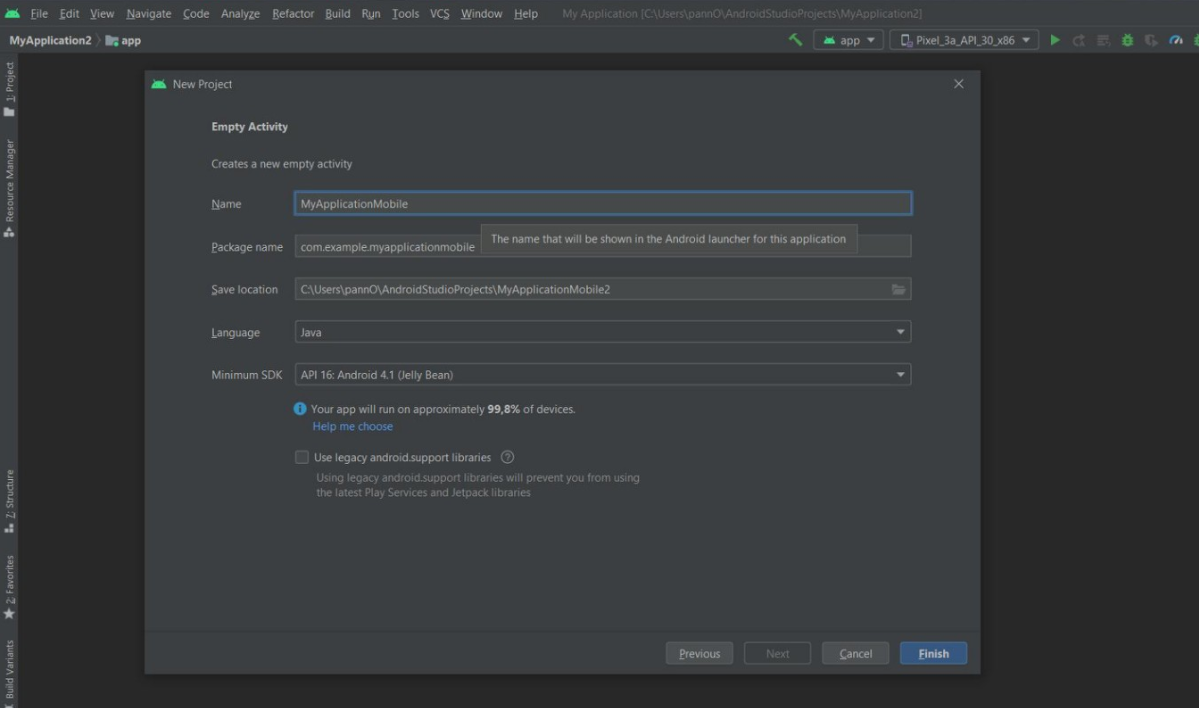Open the Tools menu

pyautogui.click(x=405, y=13)
